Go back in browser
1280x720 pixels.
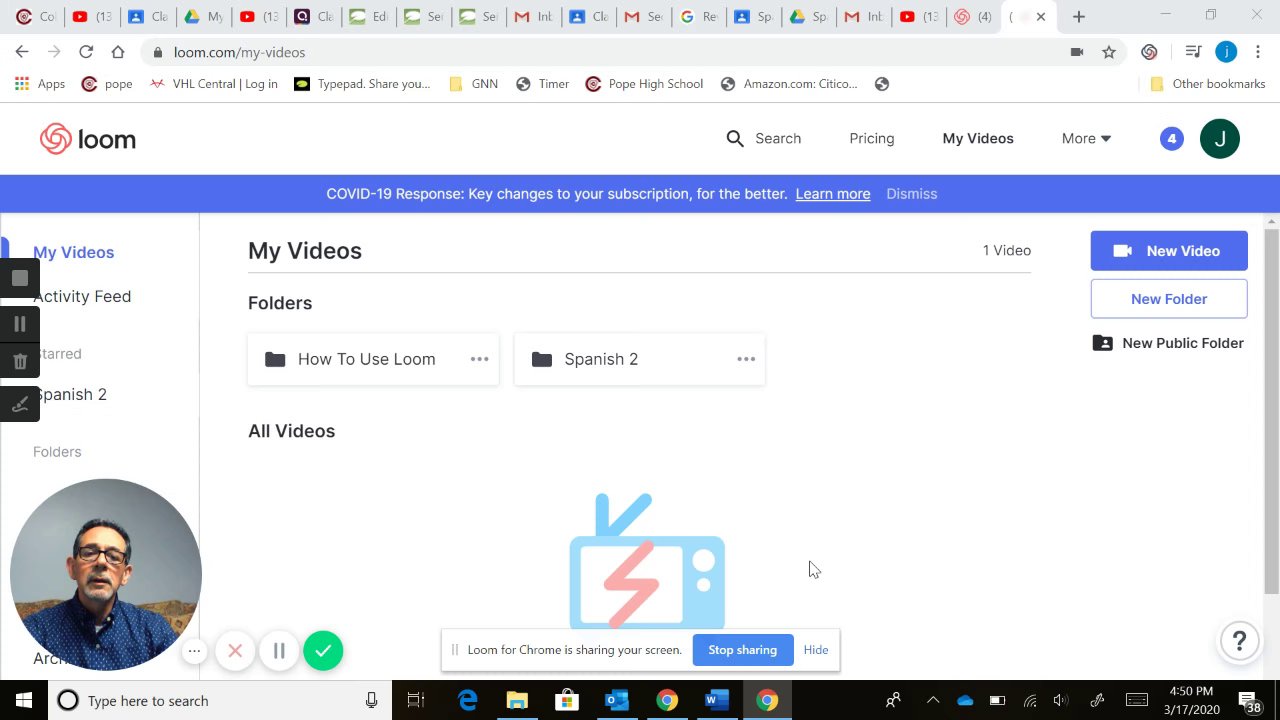pos(22,52)
